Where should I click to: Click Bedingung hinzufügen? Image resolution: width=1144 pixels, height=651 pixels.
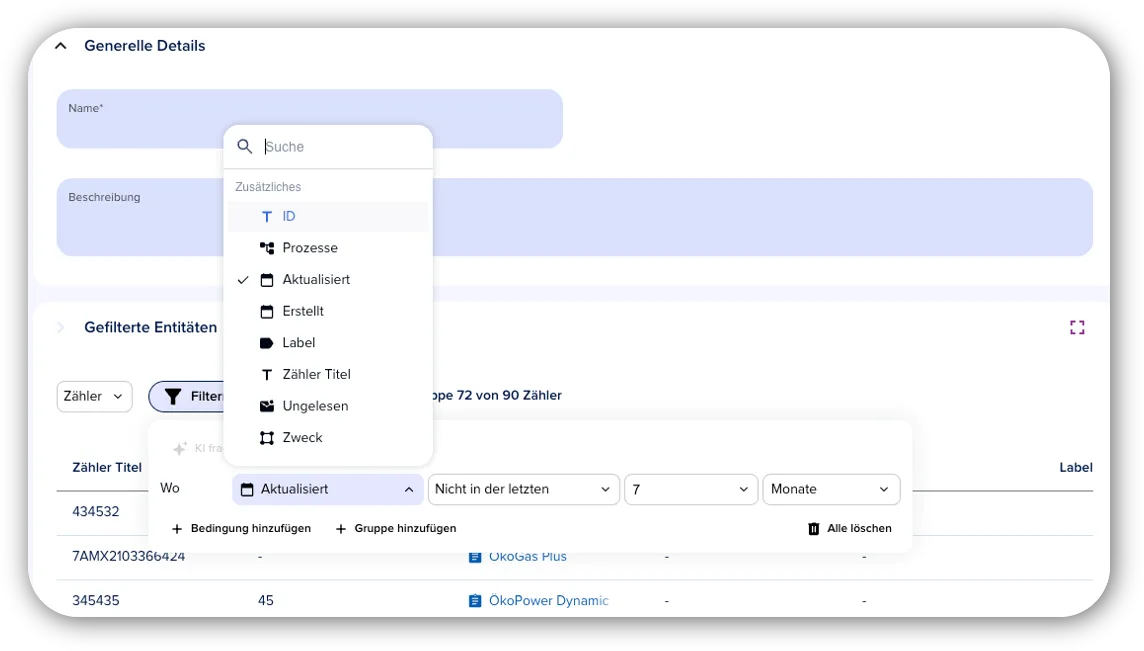coord(241,528)
